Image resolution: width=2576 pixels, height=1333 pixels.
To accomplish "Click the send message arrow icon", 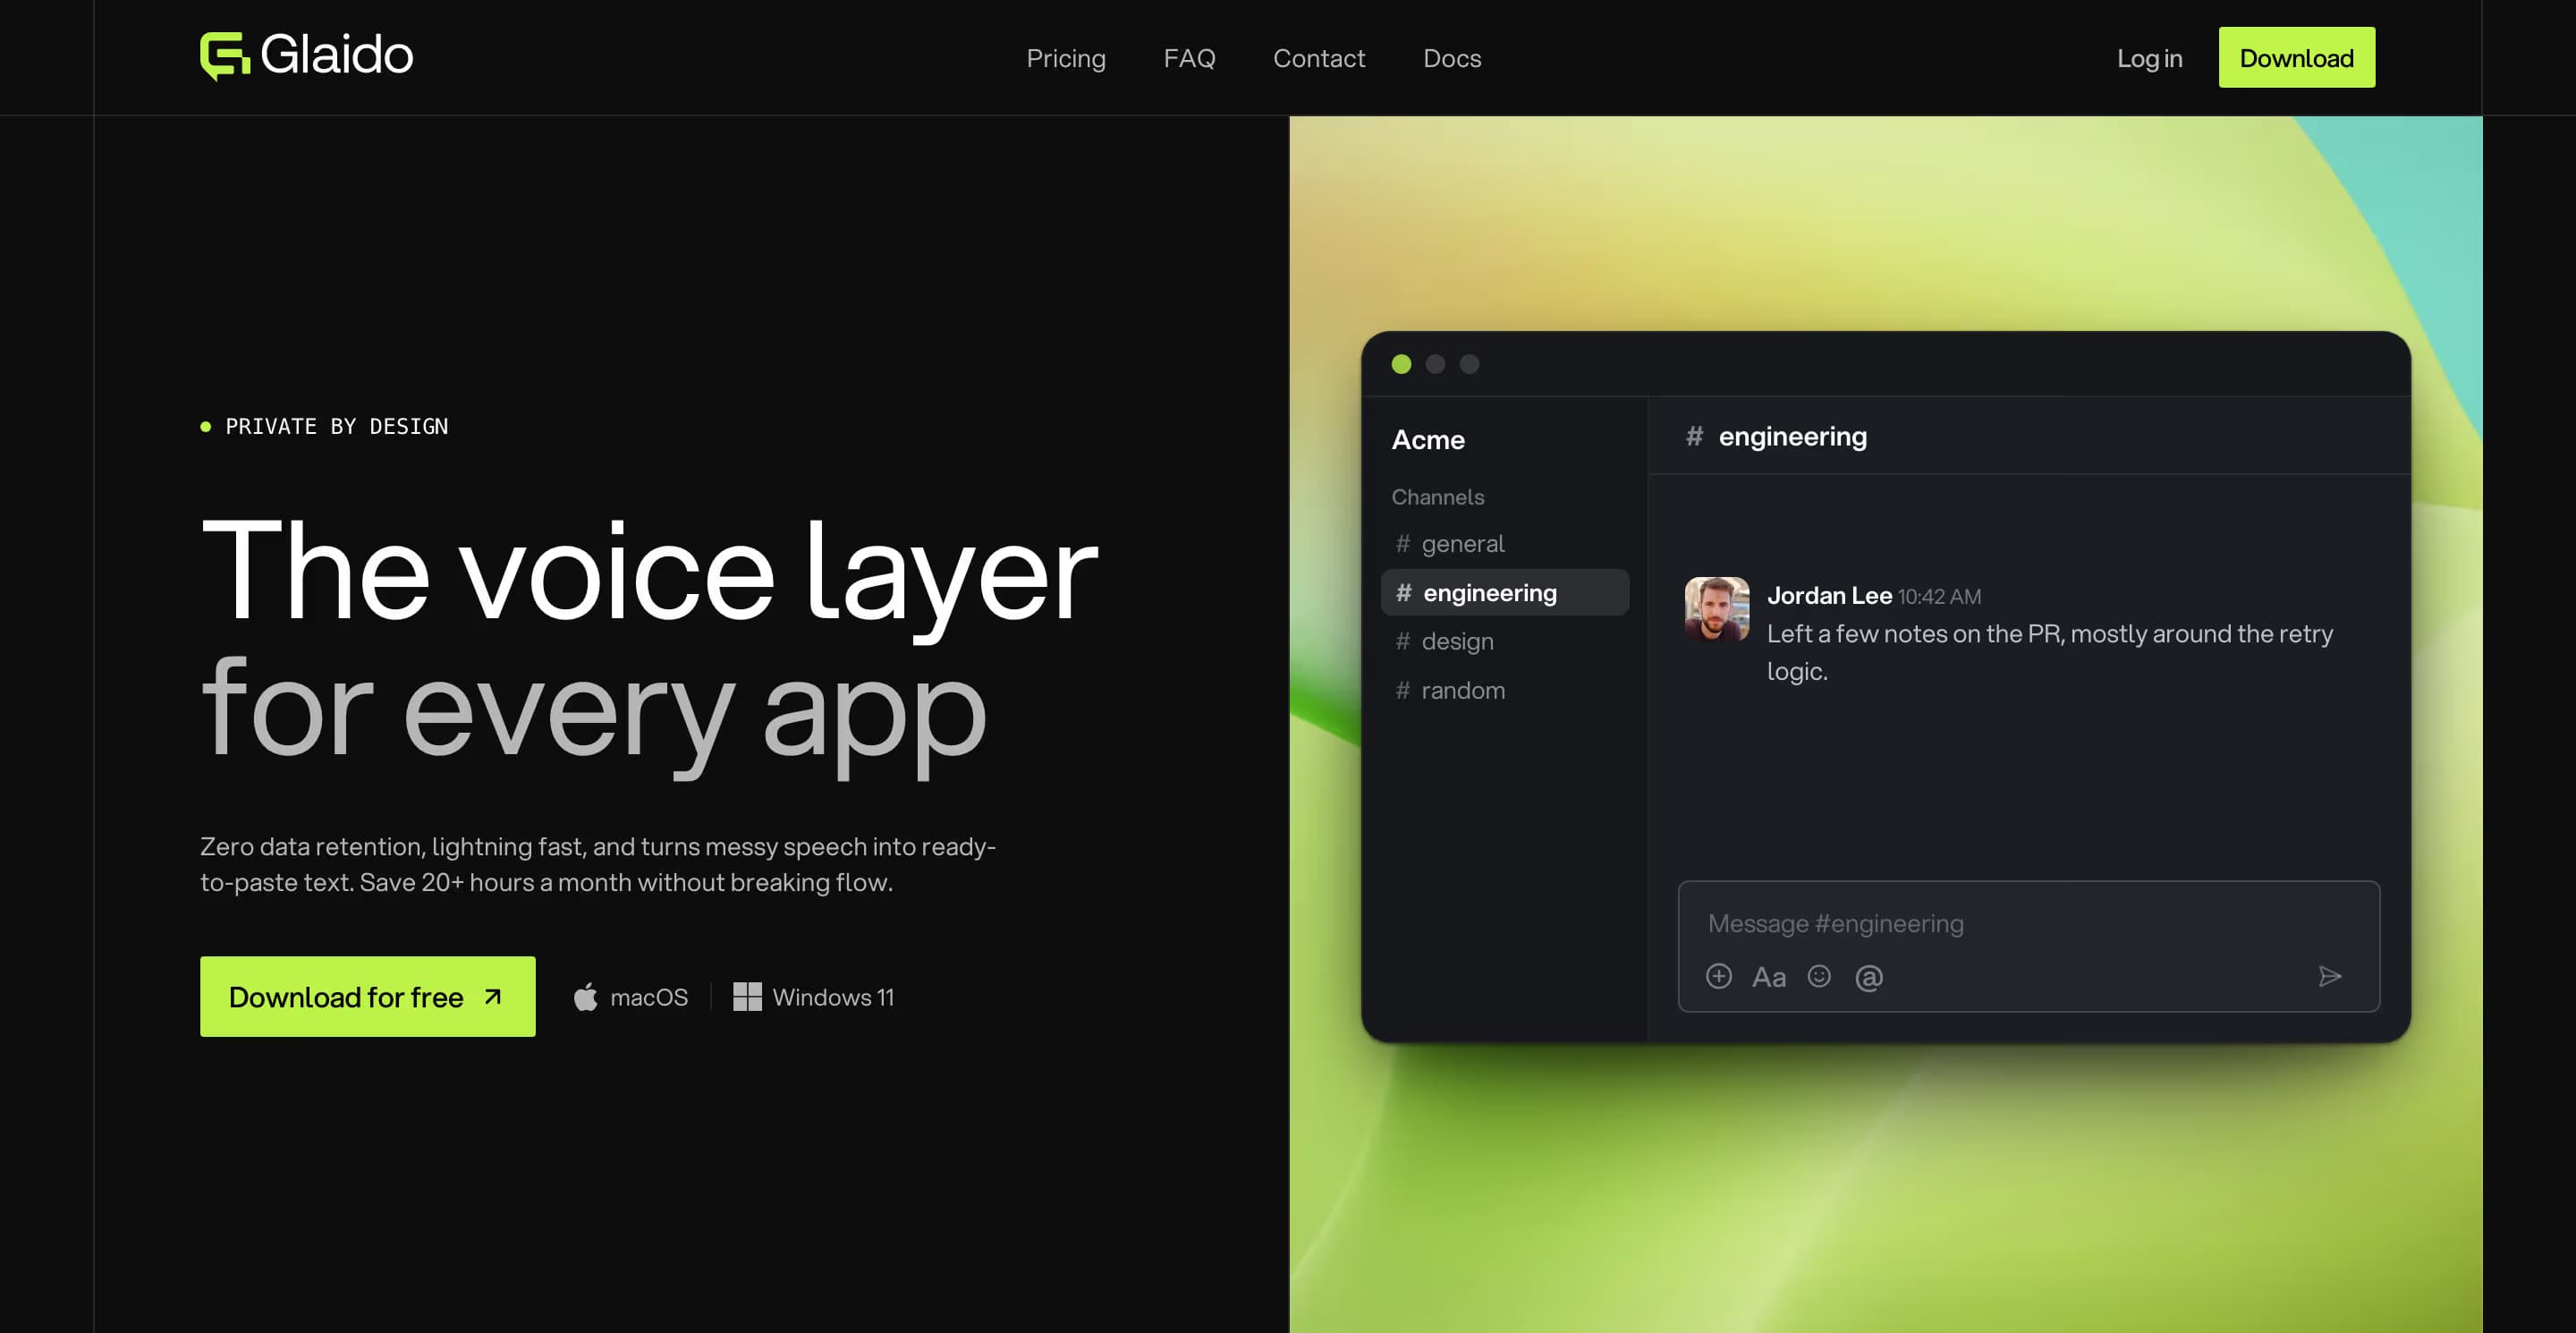I will tap(2329, 976).
